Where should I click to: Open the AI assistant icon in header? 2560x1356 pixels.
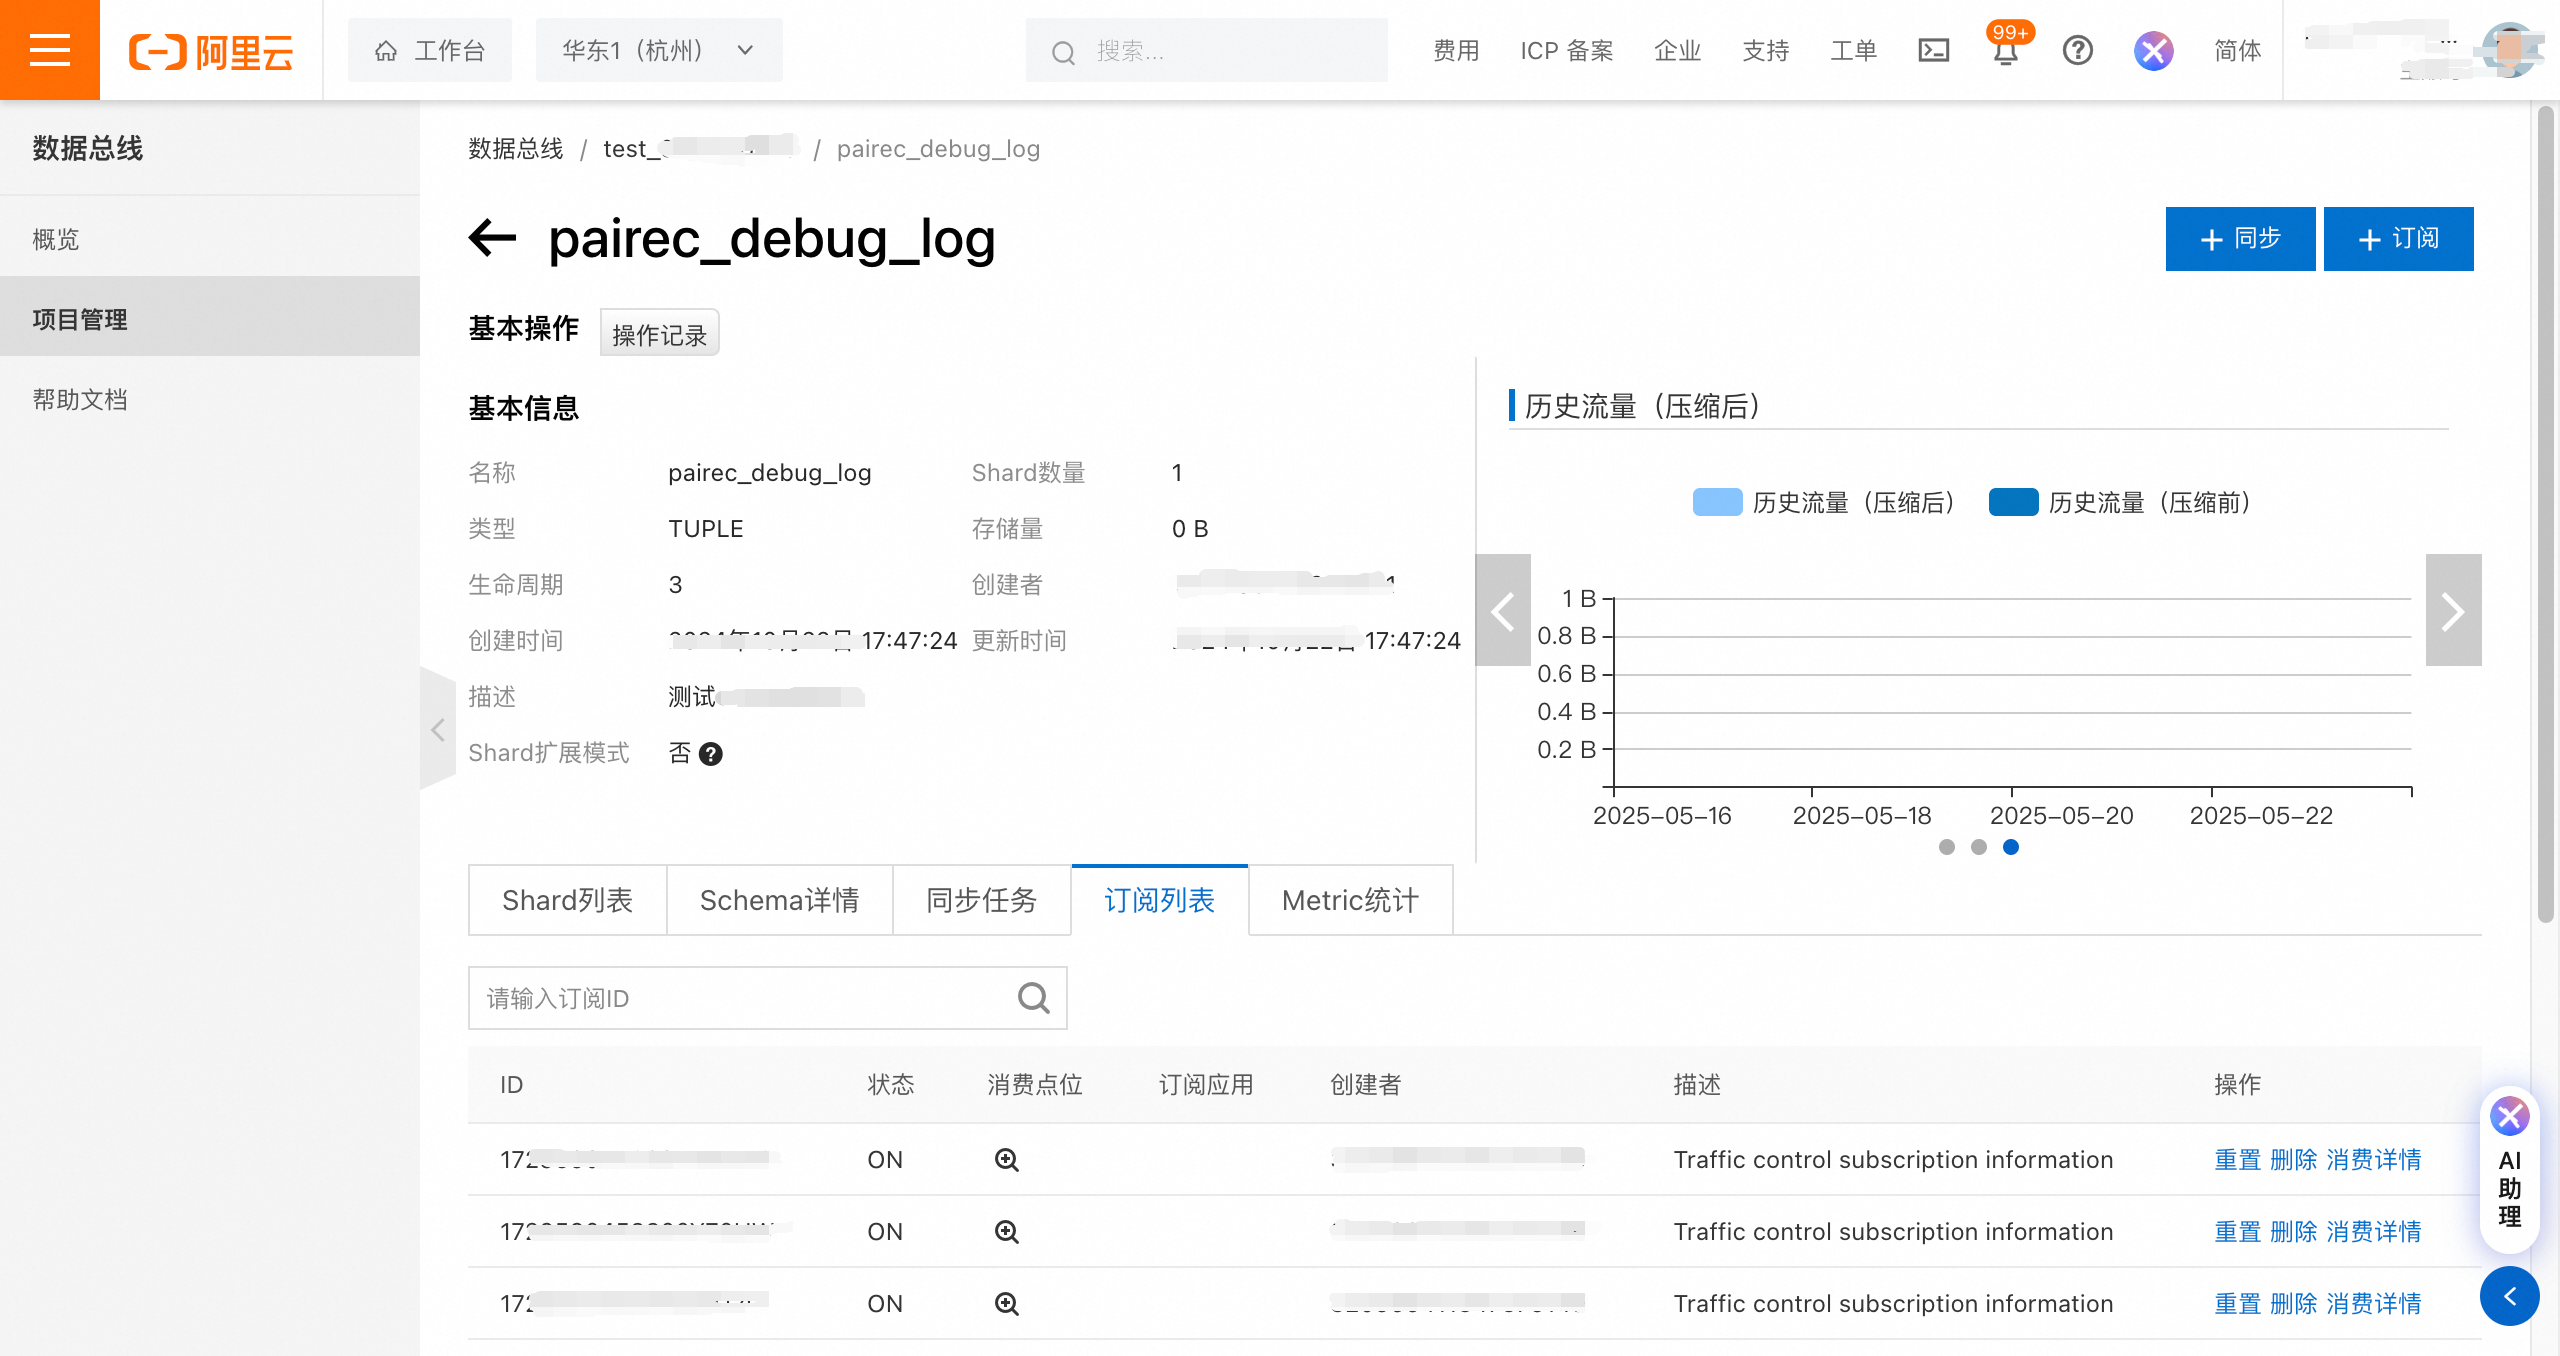tap(2153, 50)
